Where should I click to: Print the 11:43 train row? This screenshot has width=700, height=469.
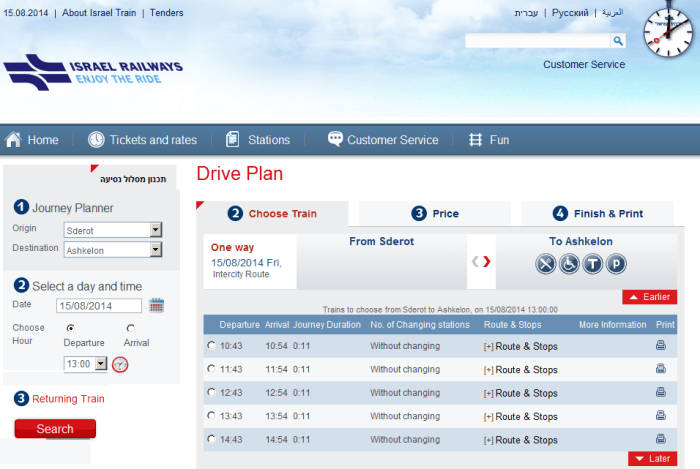point(661,369)
